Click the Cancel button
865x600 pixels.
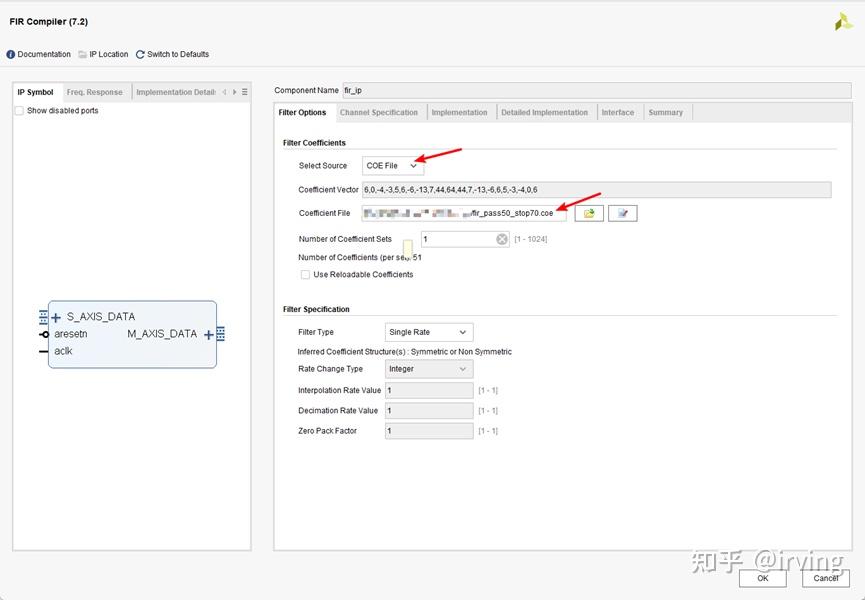(x=825, y=578)
